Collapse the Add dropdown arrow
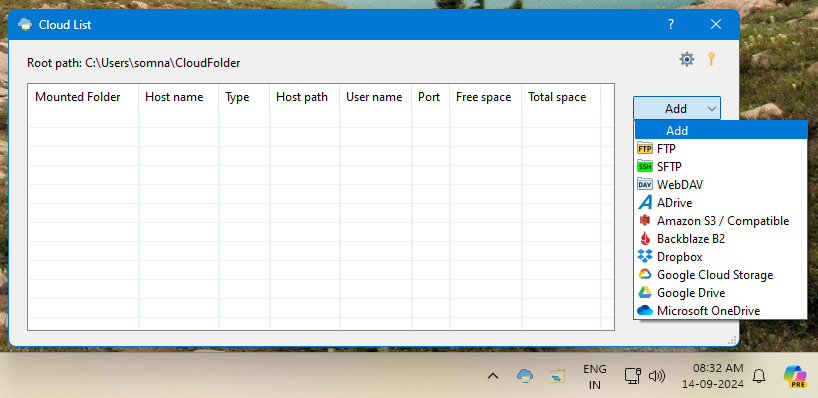Viewport: 818px width, 398px height. pos(712,108)
